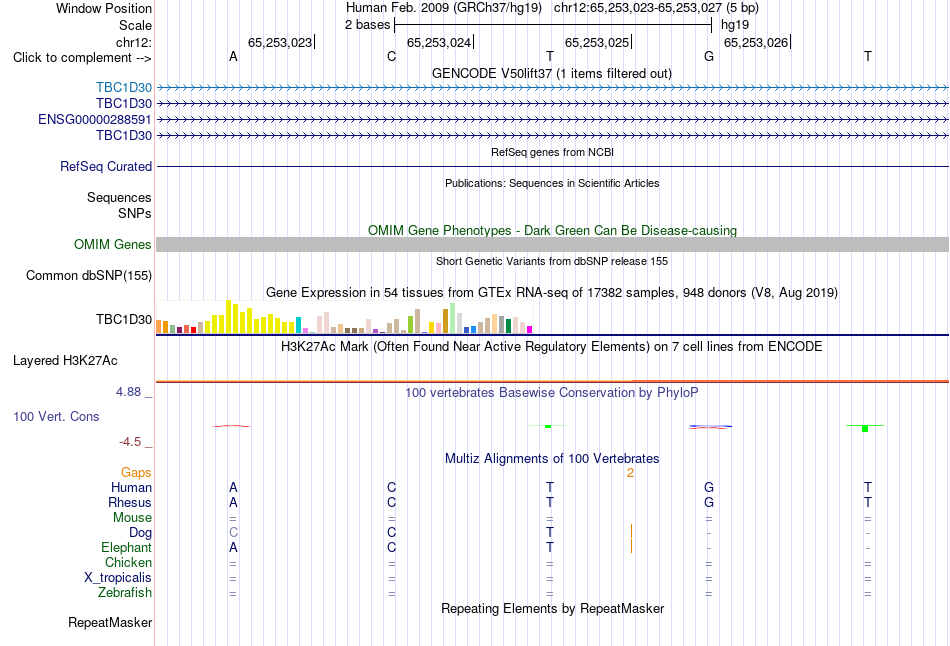Click base G in the complement row
This screenshot has width=950, height=646.
click(709, 56)
